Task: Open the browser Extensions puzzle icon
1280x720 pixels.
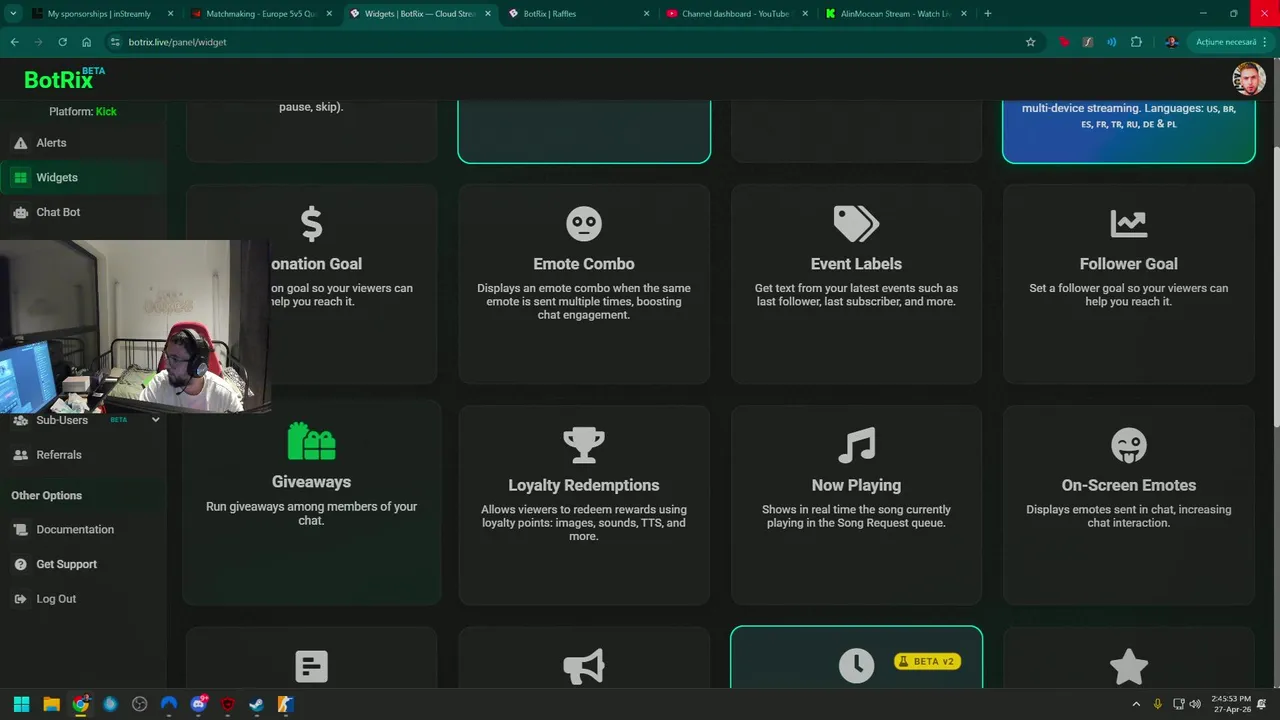Action: point(1136,42)
